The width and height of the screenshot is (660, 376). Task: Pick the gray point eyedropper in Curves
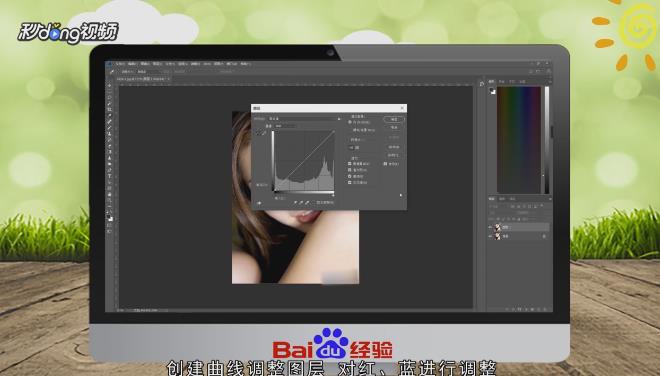[x=301, y=203]
